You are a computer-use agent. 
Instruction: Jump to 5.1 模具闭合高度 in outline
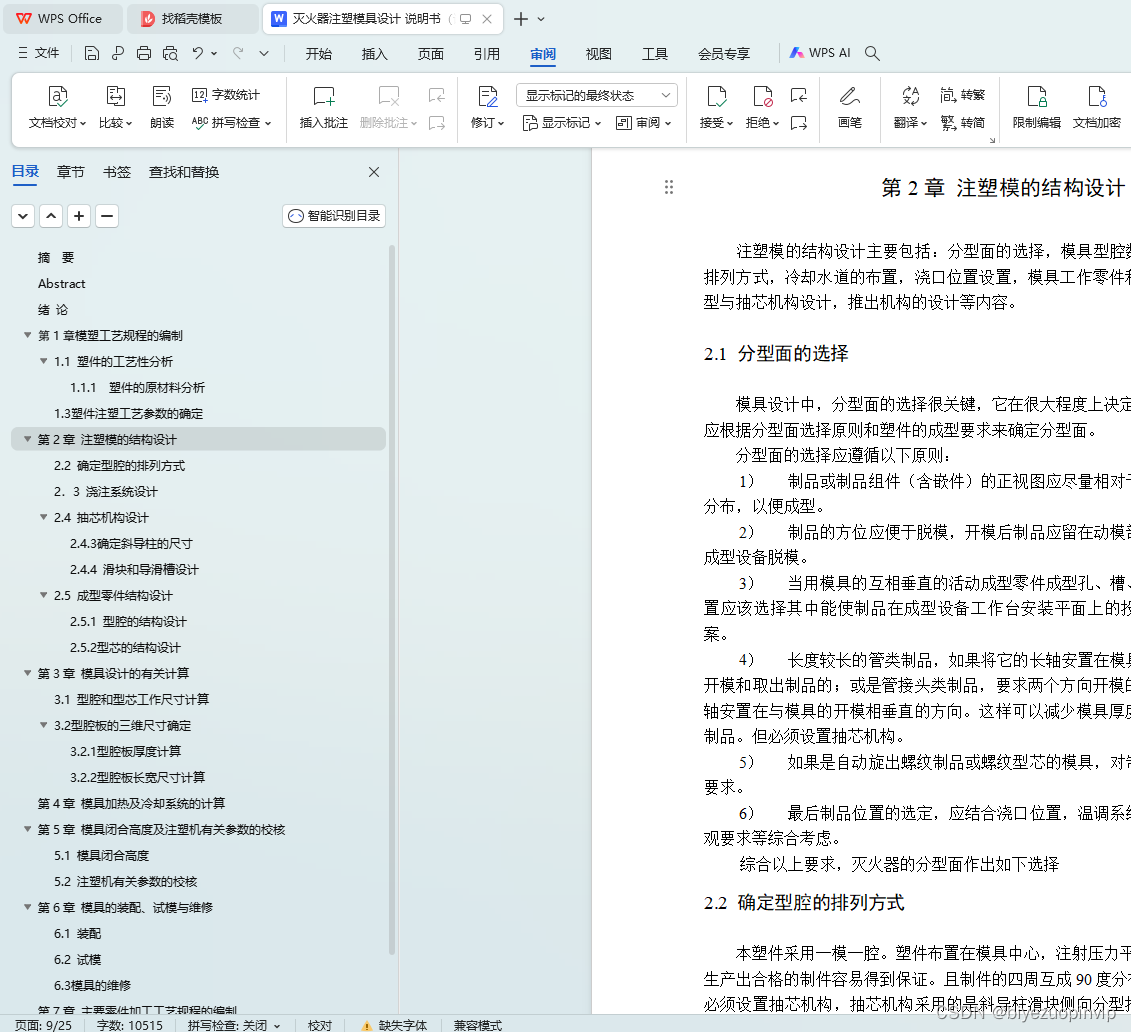tap(102, 855)
